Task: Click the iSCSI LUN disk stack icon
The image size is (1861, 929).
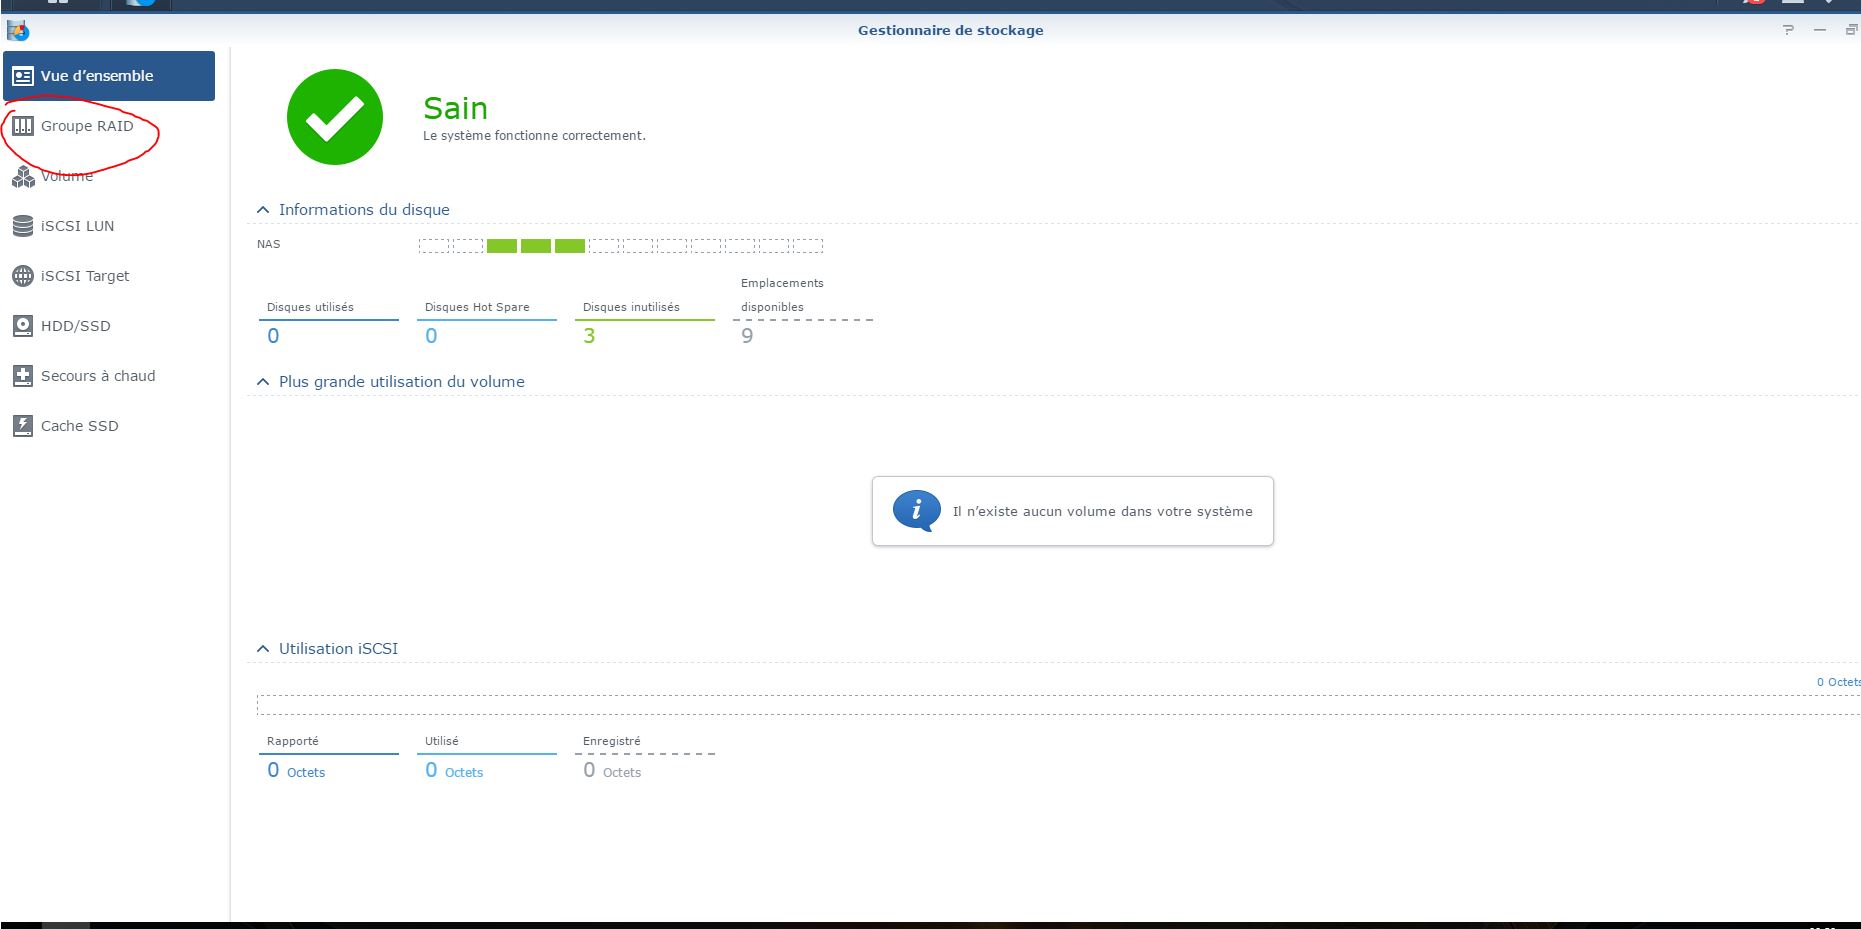Action: click(x=23, y=226)
